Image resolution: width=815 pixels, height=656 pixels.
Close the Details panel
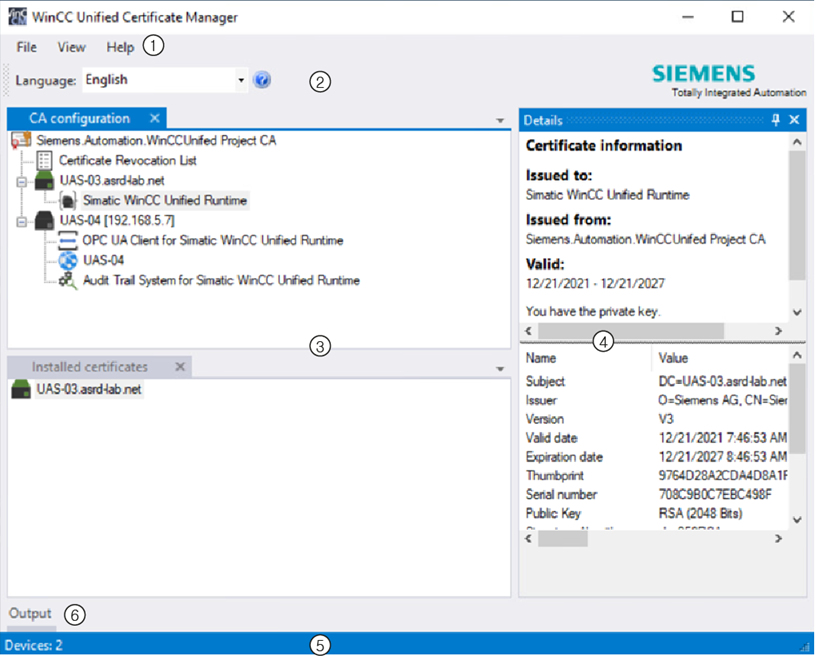pyautogui.click(x=794, y=120)
